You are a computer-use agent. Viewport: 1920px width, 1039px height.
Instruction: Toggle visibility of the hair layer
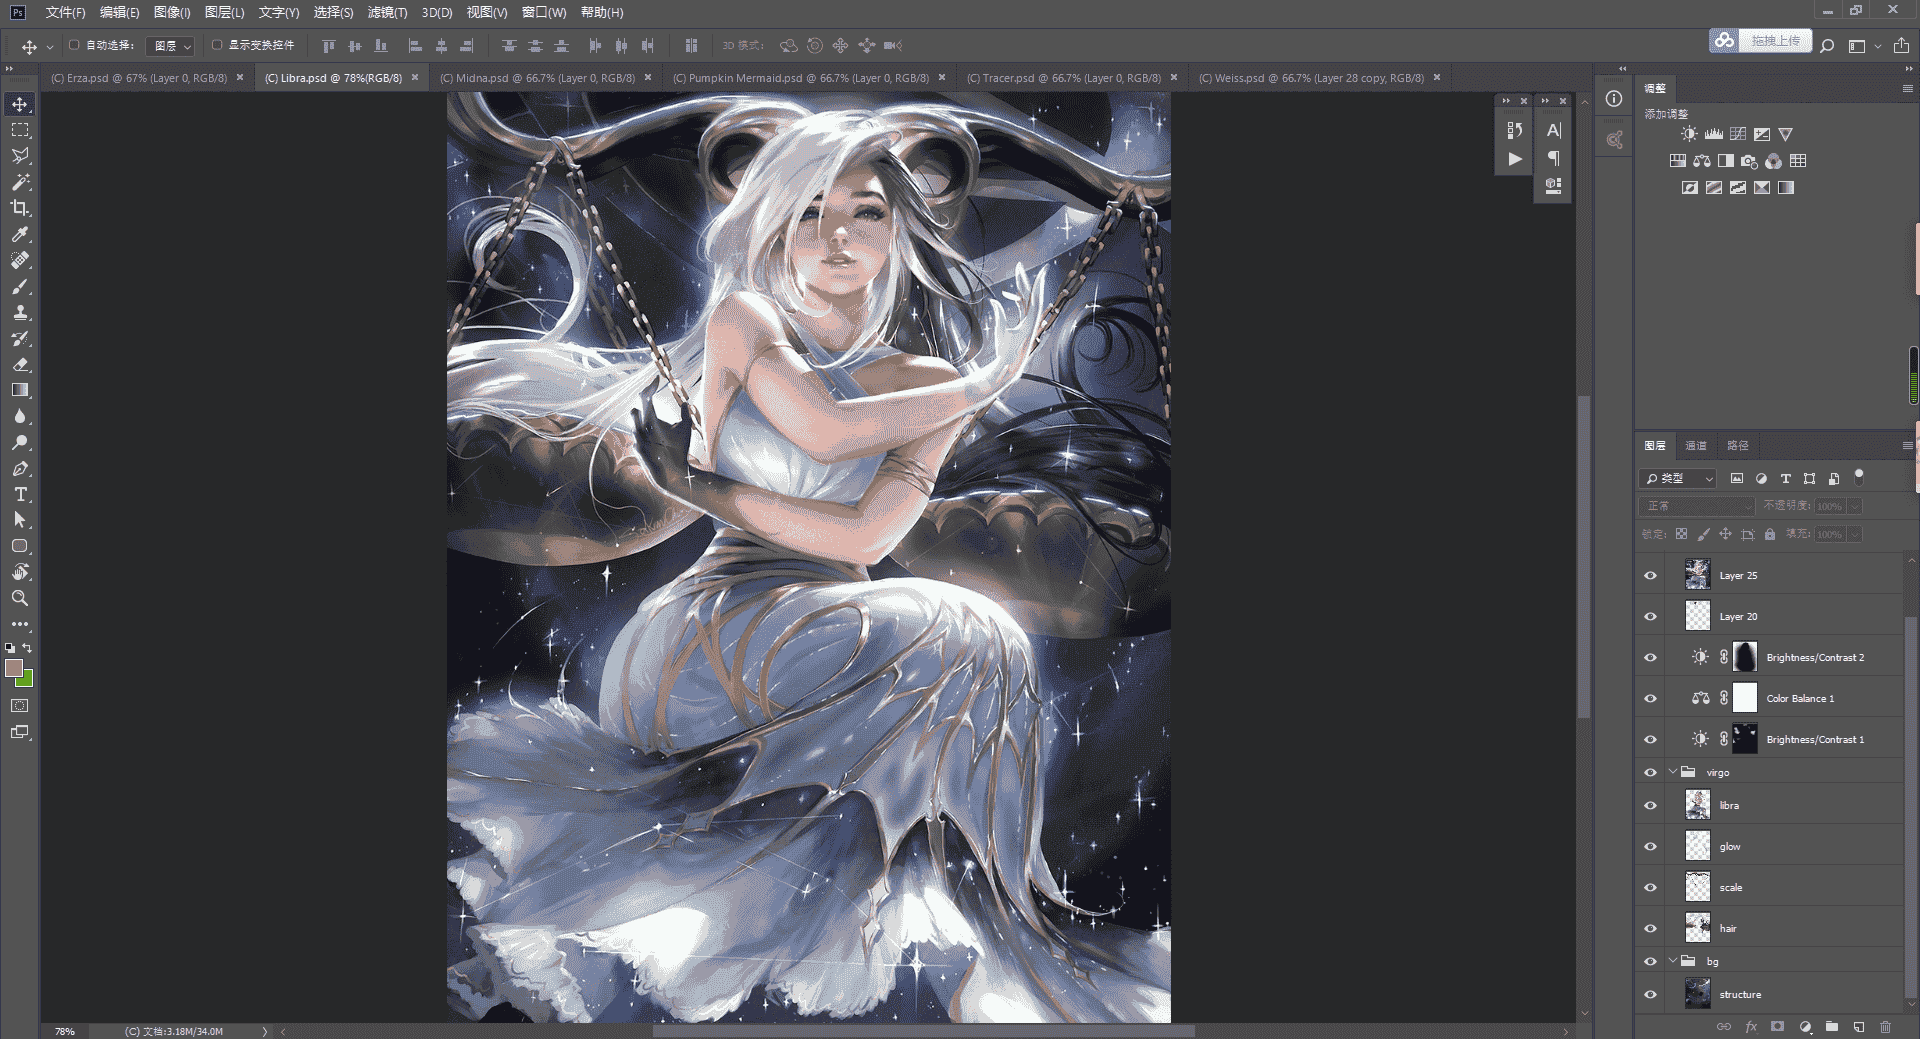click(1650, 929)
